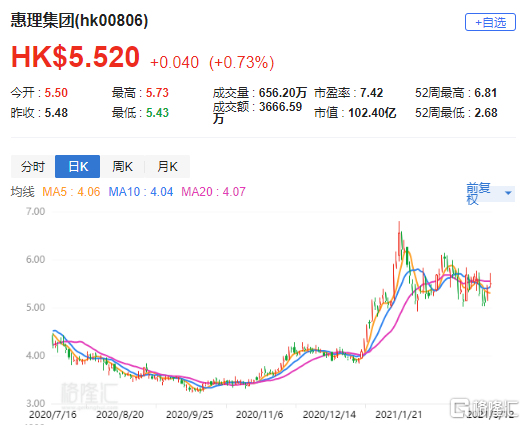Viewport: 525px width, 425px height.
Task: Click the 7.00 y-axis price label
Action: [x=35, y=211]
